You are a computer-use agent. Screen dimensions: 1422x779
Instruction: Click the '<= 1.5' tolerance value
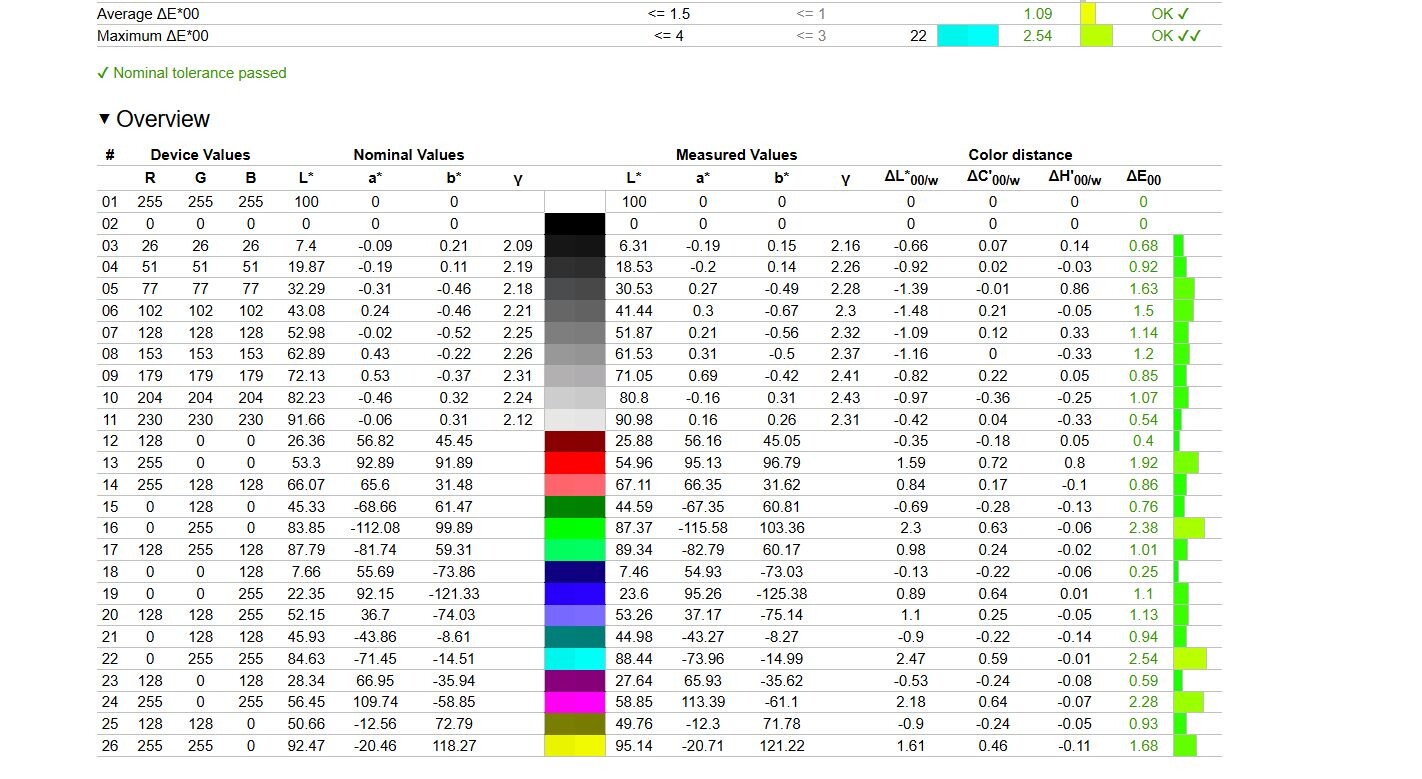tap(669, 14)
